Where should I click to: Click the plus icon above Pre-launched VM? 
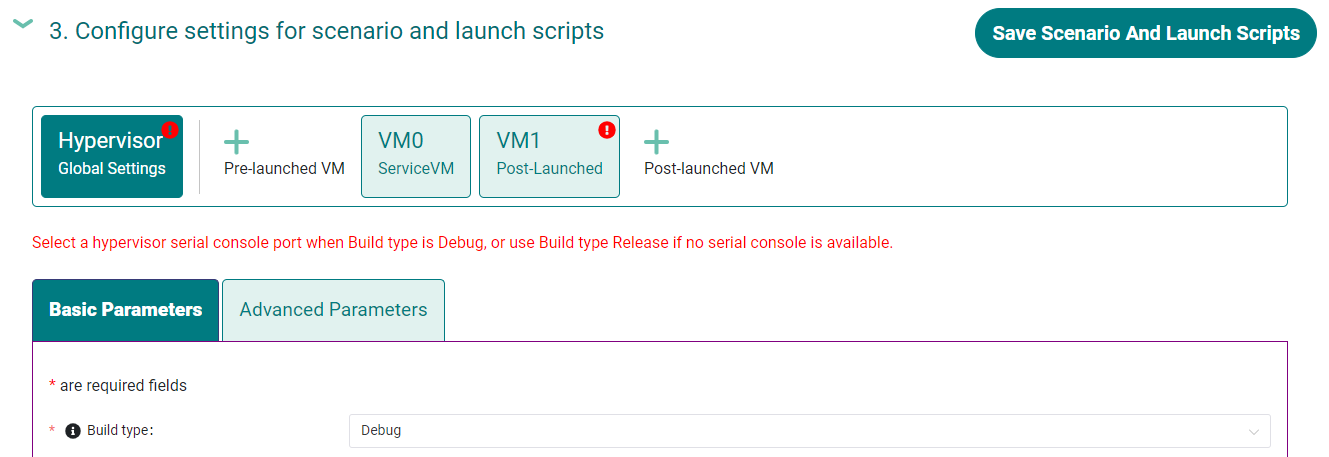(x=236, y=142)
